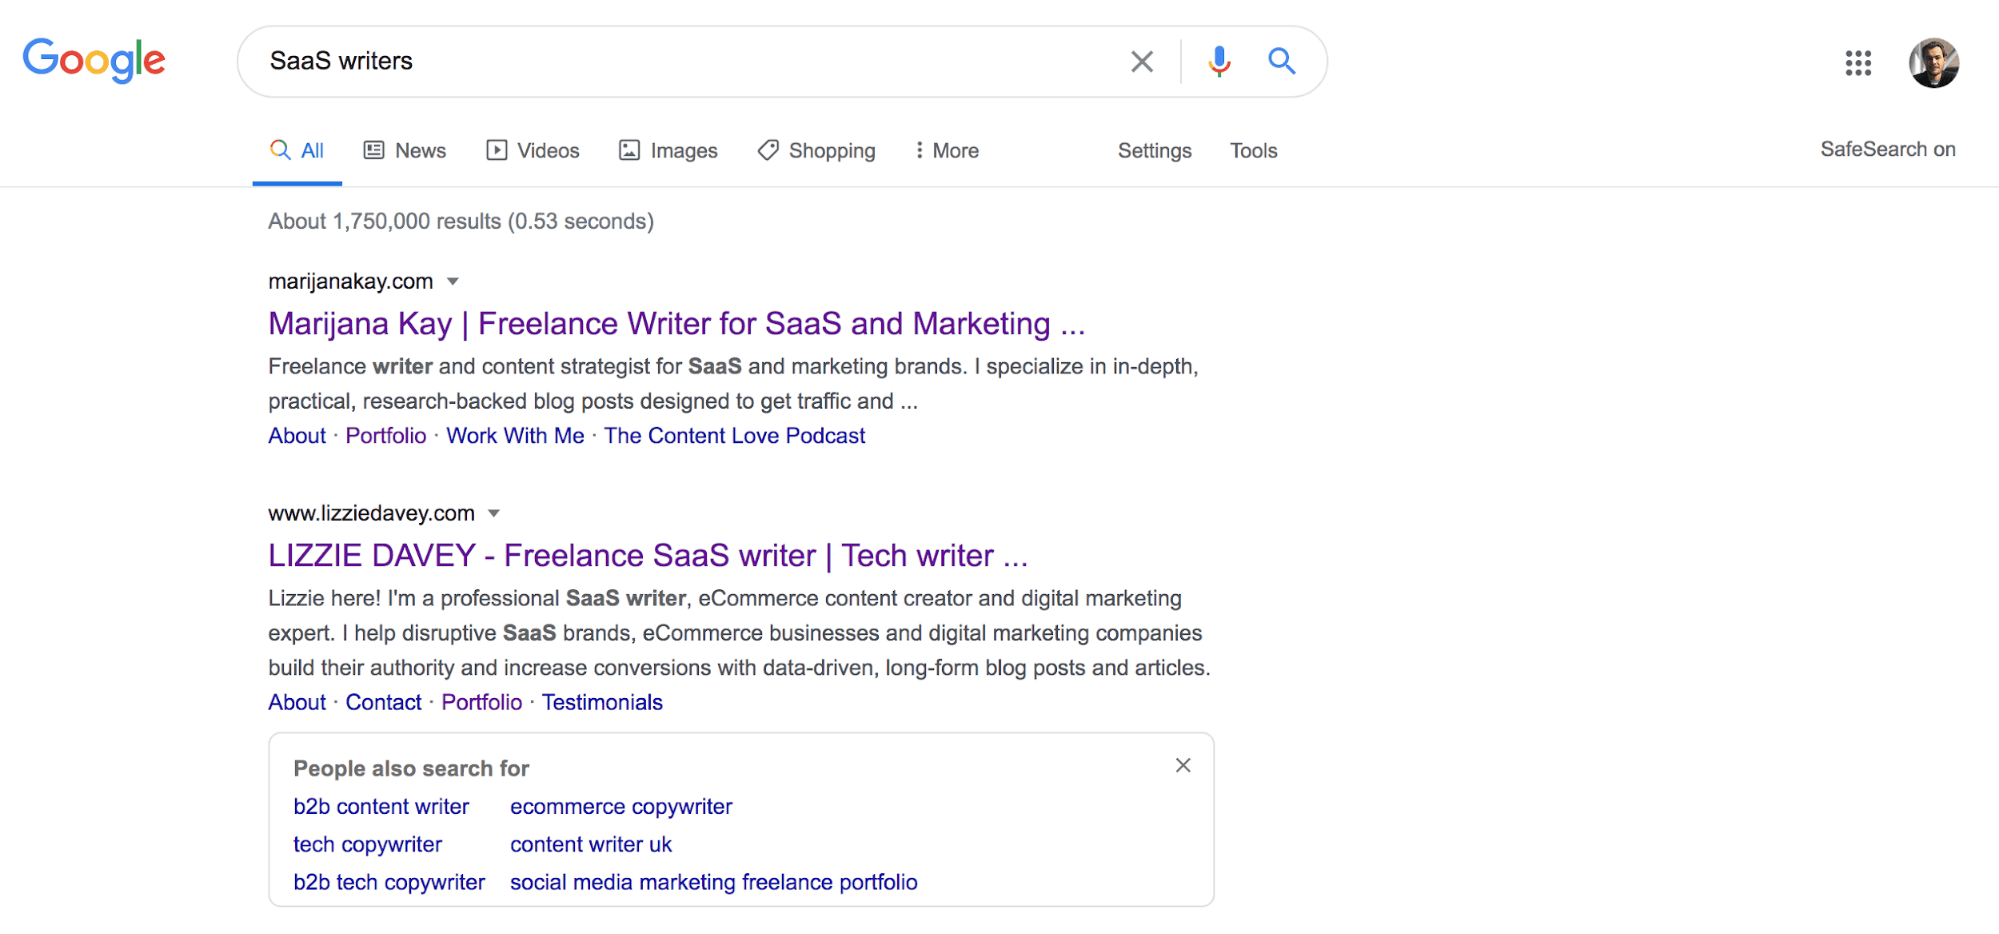Screen dimensions: 1999x934
Task: Open Marijana Kay Freelance Writer result title
Action: pyautogui.click(x=676, y=324)
